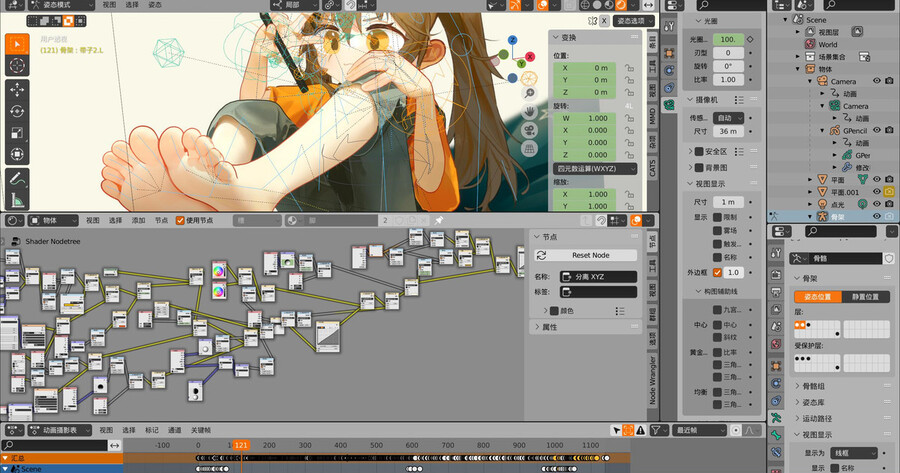Open the 四元数运算(WXYZ) rotation mode dropdown
This screenshot has width=900, height=473.
click(595, 169)
